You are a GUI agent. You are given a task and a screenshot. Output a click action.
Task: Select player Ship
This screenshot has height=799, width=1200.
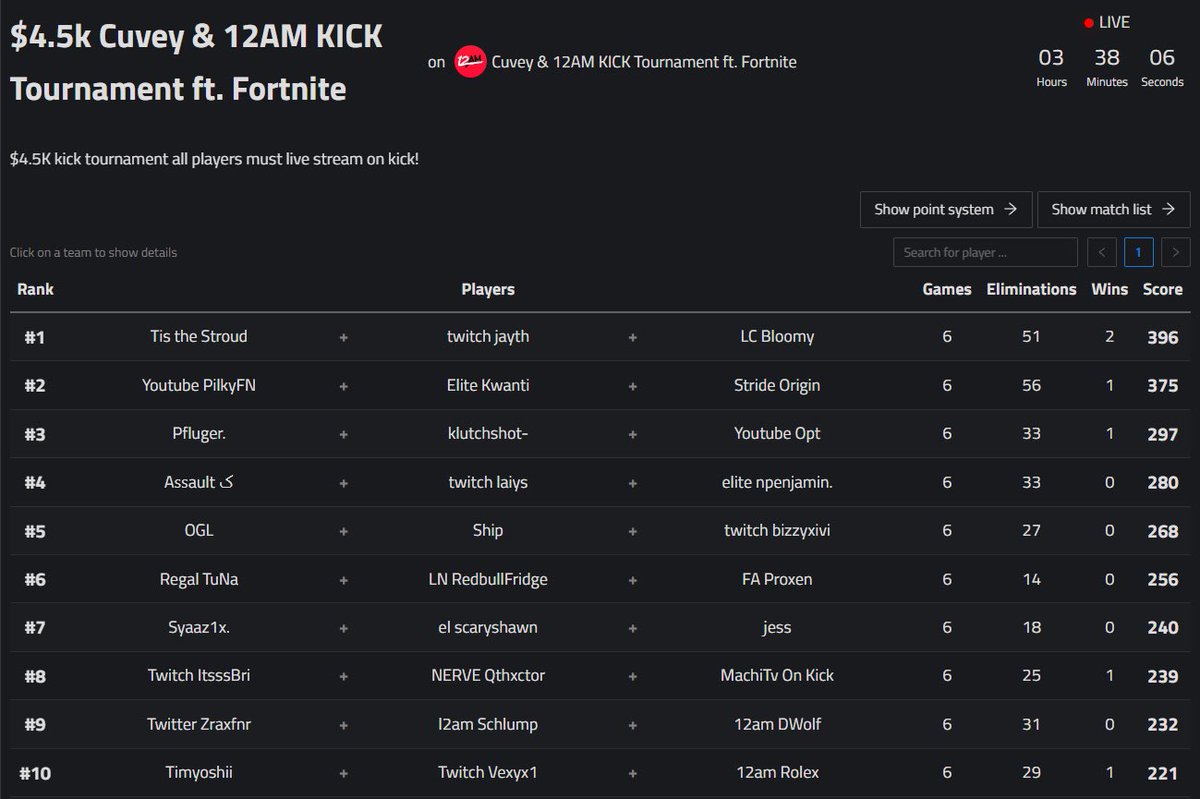coord(488,530)
